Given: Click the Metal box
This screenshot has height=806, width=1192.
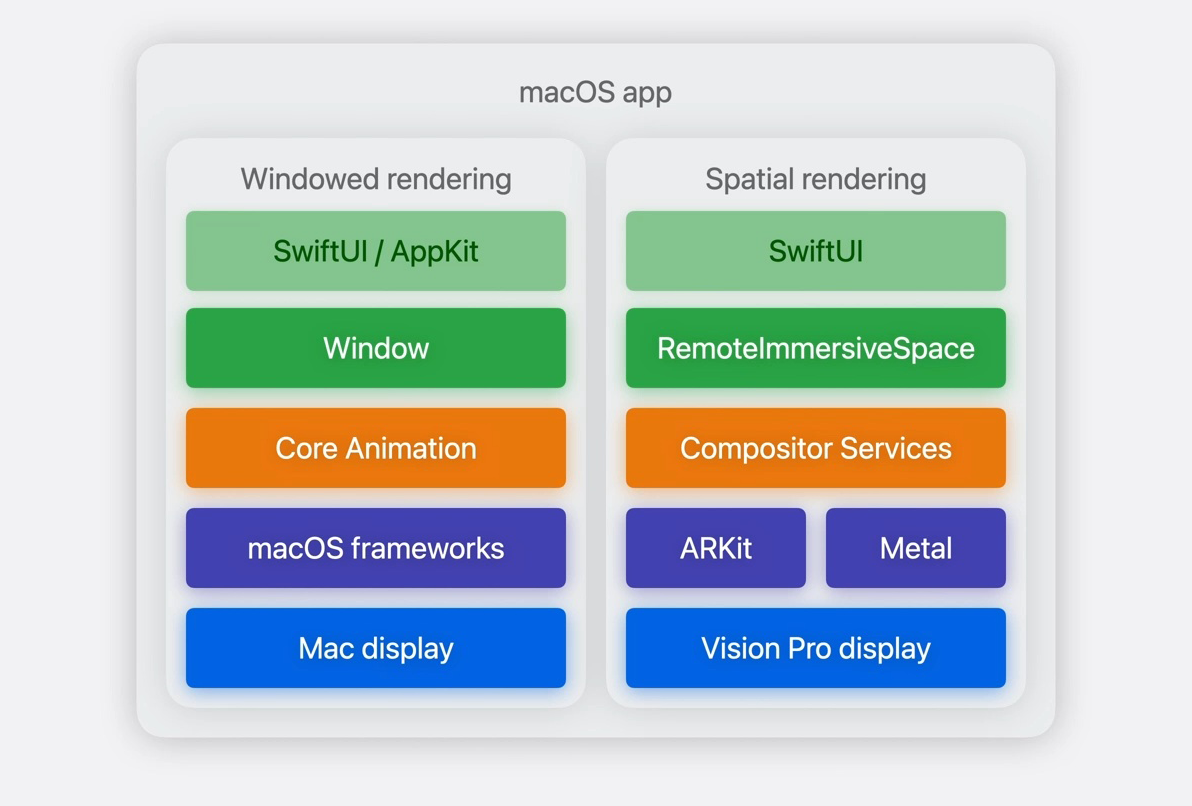Looking at the screenshot, I should (916, 547).
